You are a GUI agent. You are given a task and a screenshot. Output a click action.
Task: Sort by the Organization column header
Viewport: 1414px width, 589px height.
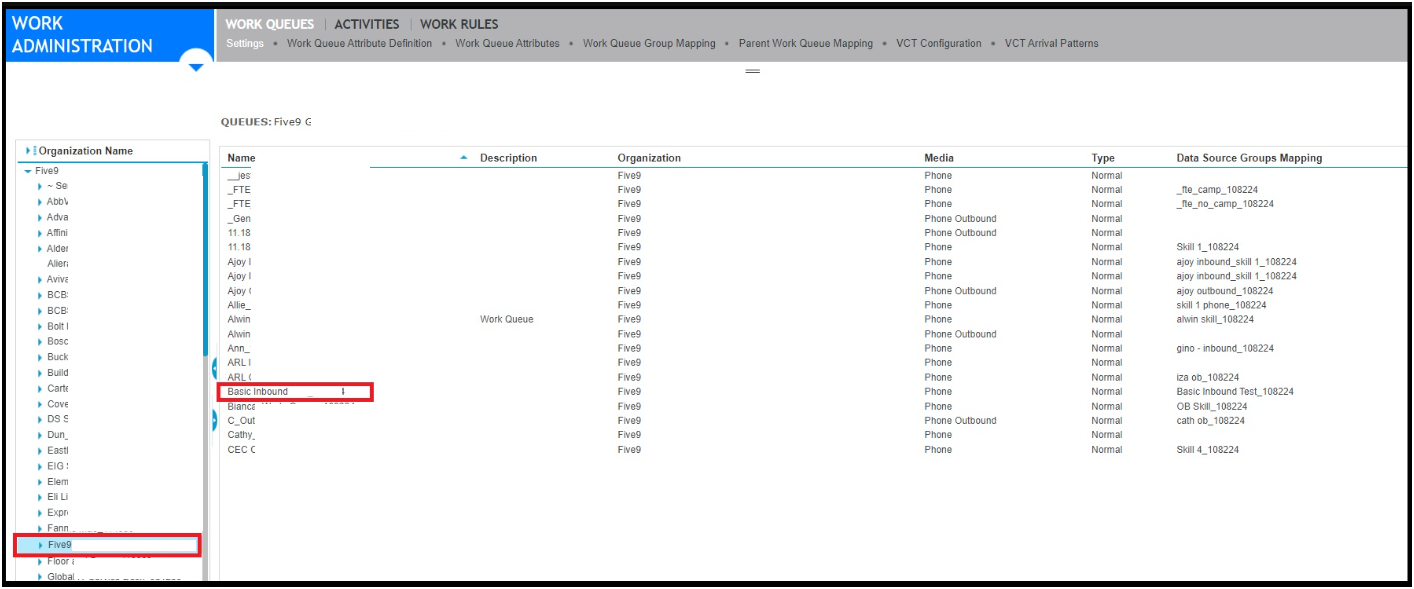[649, 158]
